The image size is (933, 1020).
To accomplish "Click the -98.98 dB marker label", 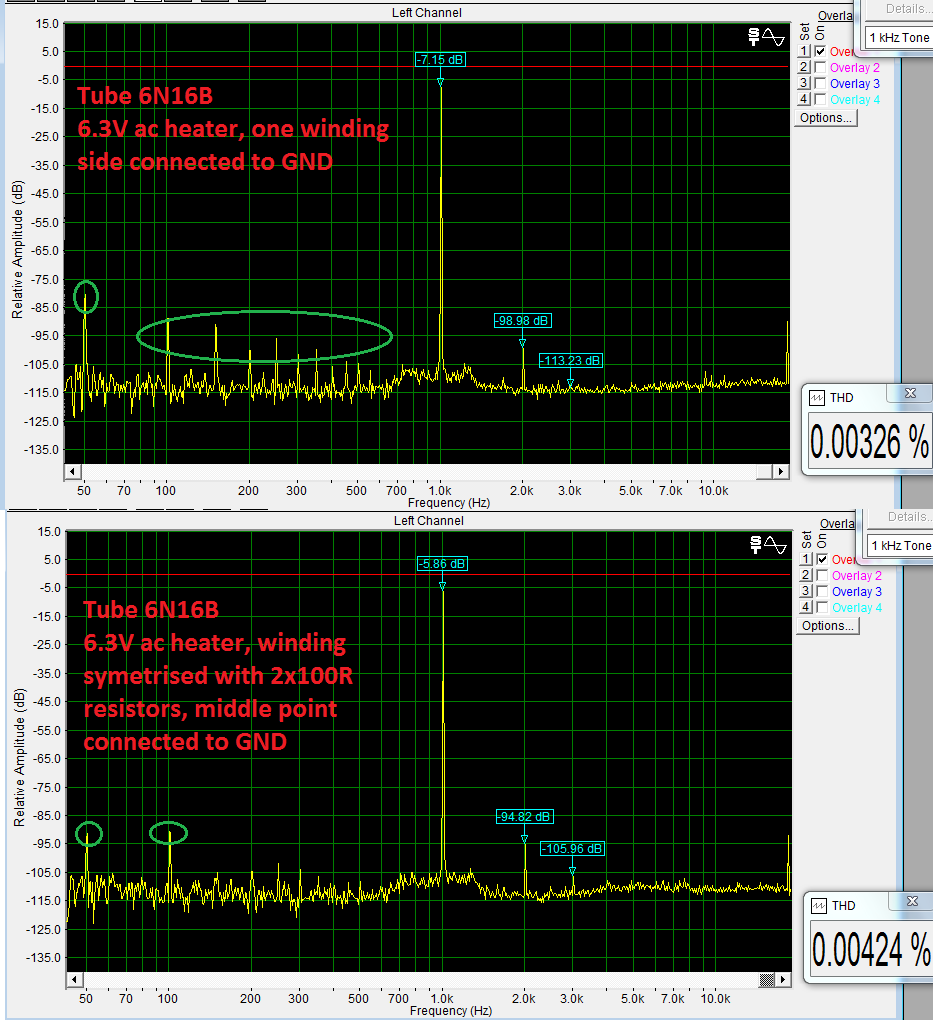I will pos(522,321).
